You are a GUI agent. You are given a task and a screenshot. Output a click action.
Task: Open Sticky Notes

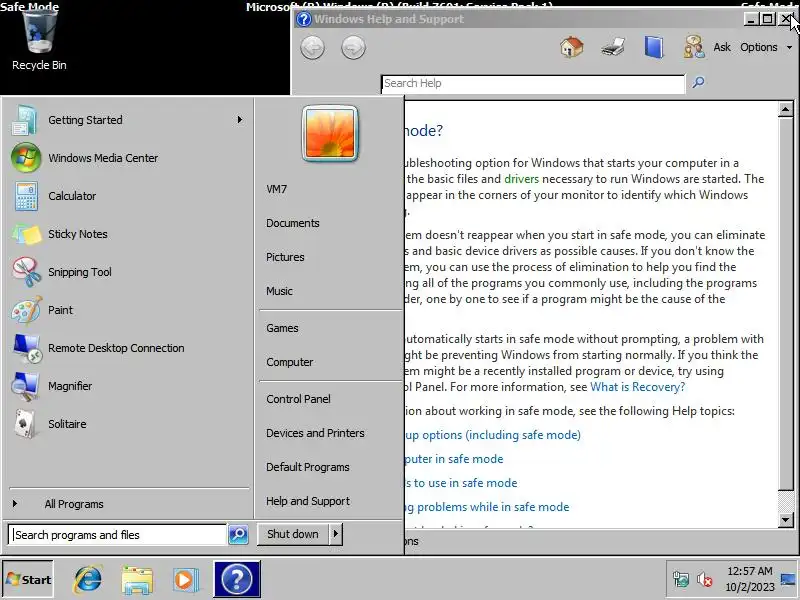coord(128,234)
